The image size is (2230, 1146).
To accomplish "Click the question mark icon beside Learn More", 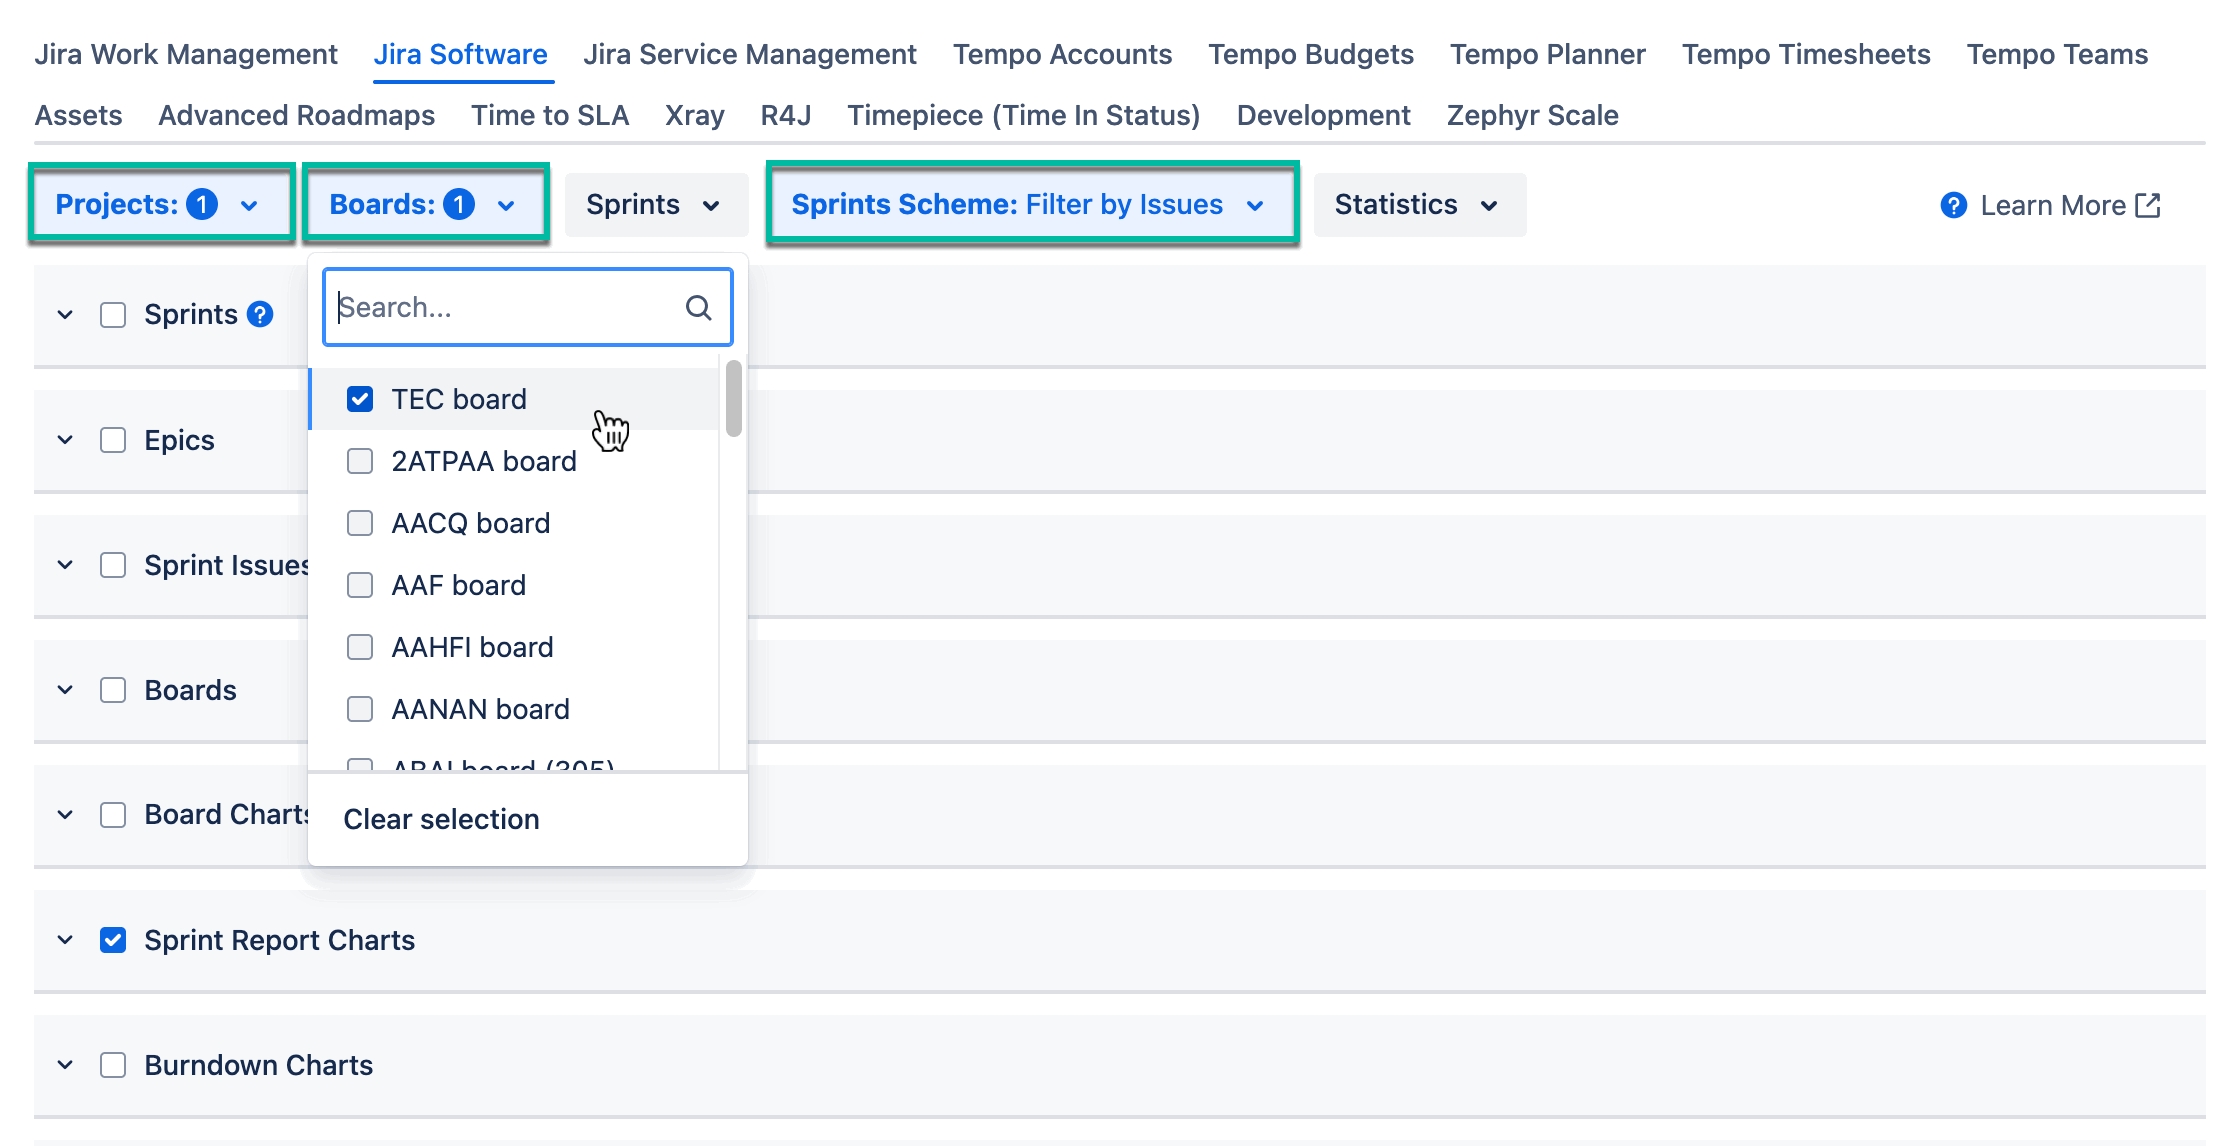I will (1952, 205).
